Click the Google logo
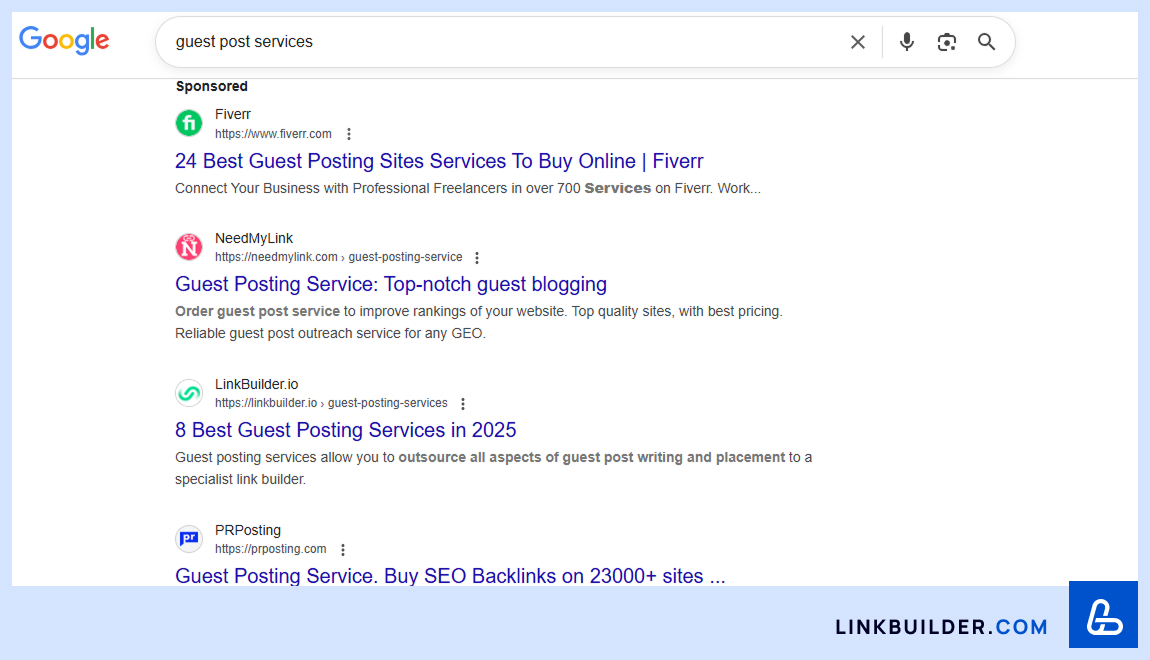This screenshot has width=1150, height=660. pyautogui.click(x=64, y=40)
